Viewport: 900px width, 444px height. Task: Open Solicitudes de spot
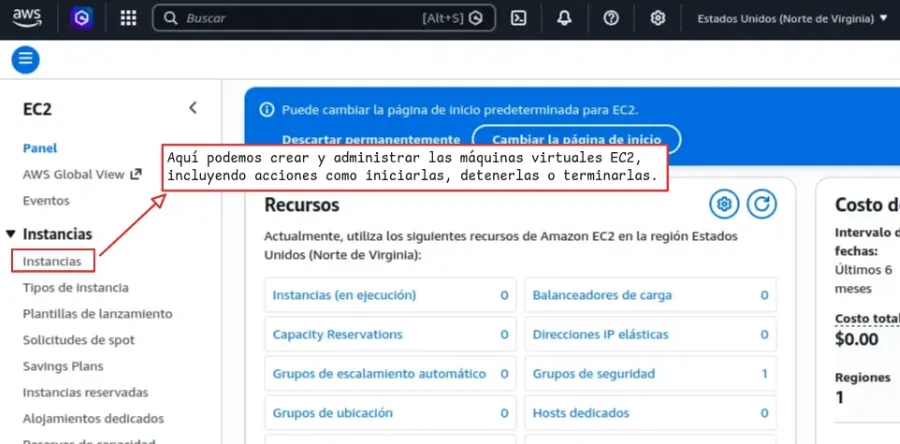pyautogui.click(x=79, y=340)
